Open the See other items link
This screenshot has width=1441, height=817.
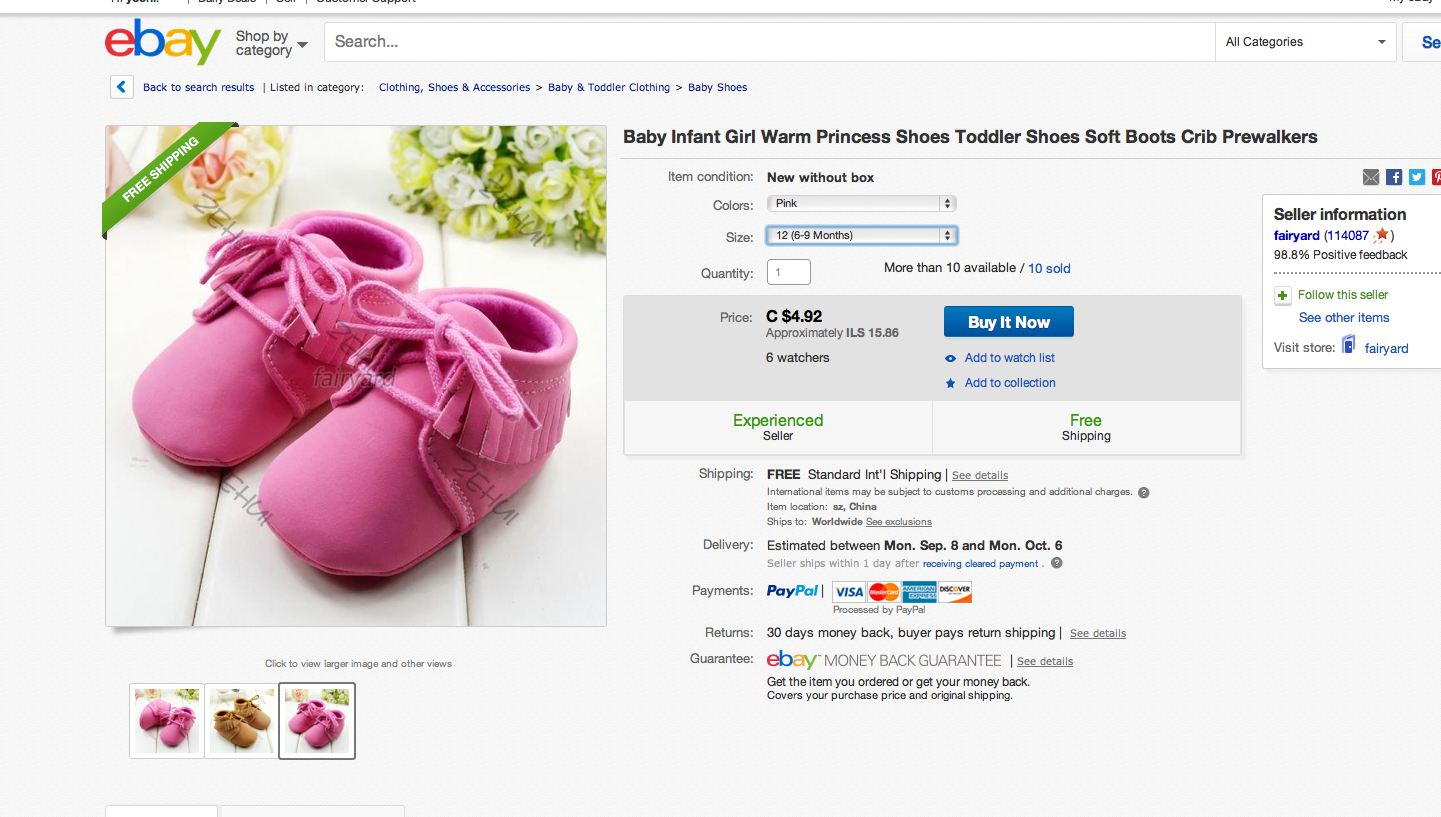tap(1343, 318)
